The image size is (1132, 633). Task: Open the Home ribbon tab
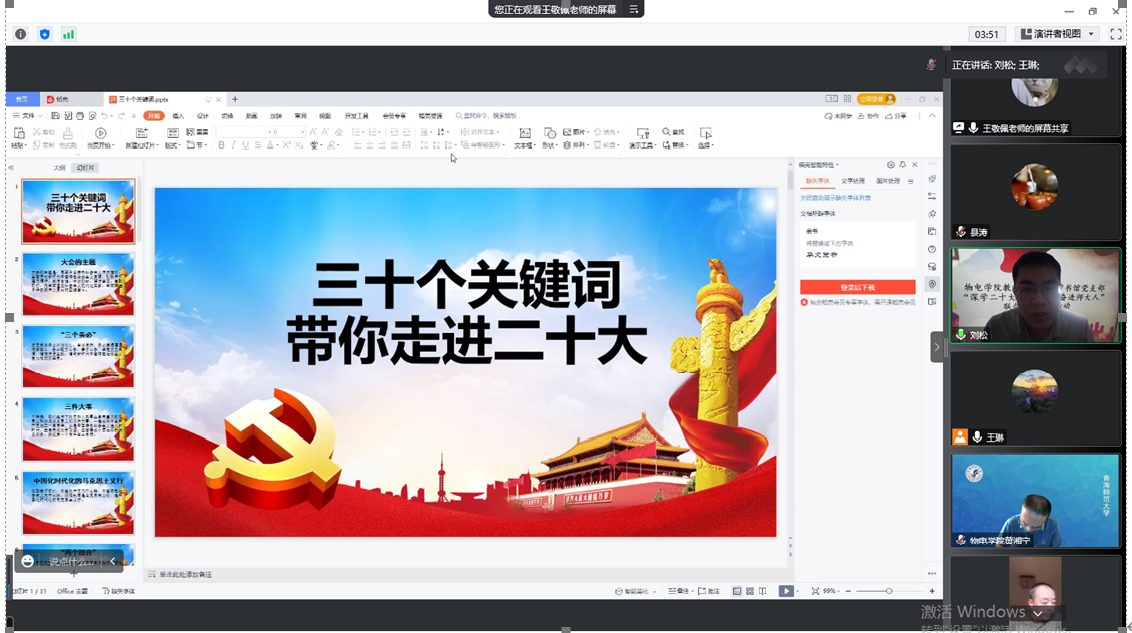pos(154,115)
